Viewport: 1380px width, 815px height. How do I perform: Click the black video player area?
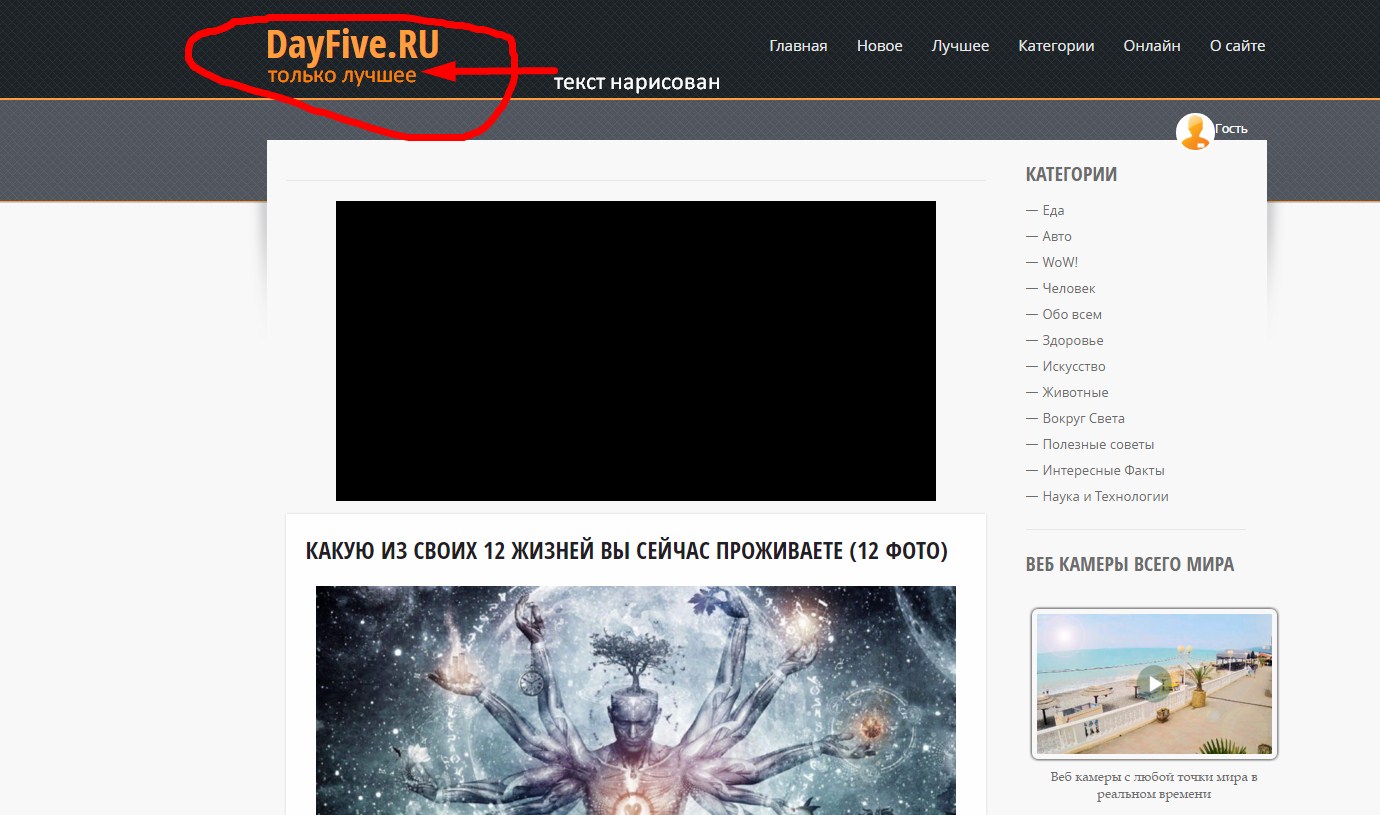[636, 351]
